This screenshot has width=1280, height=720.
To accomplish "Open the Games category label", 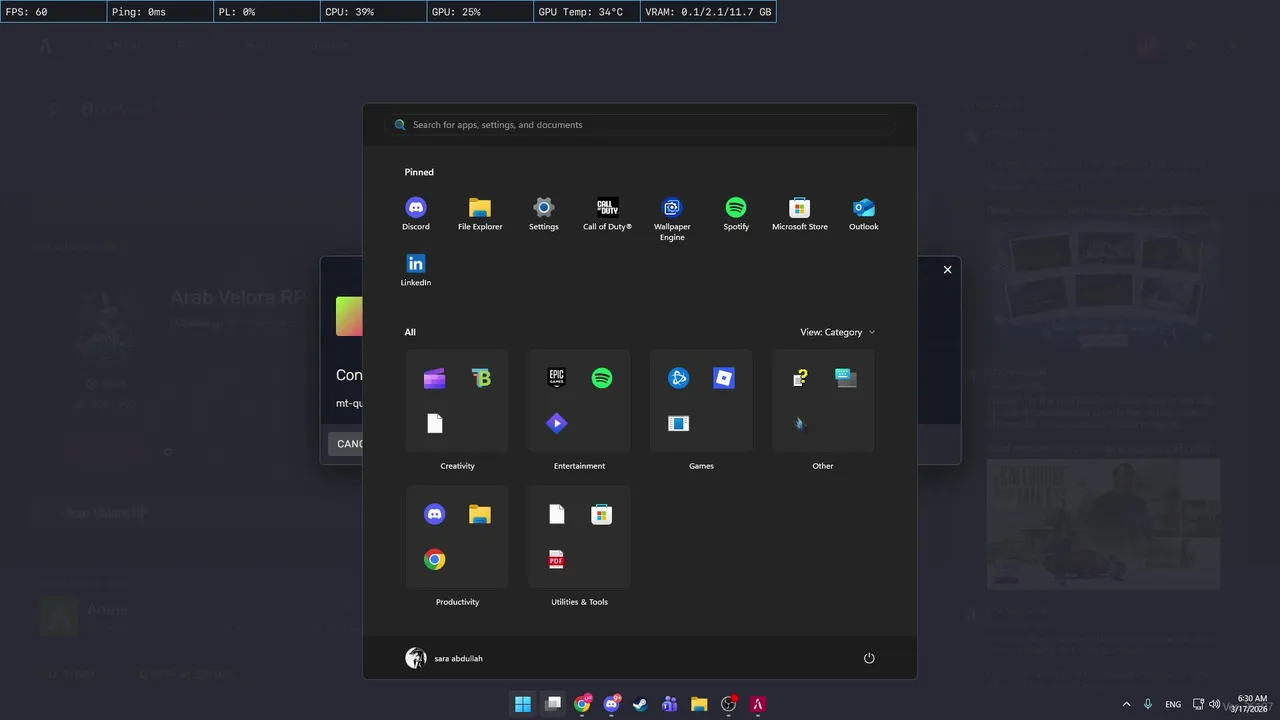I will (x=701, y=466).
